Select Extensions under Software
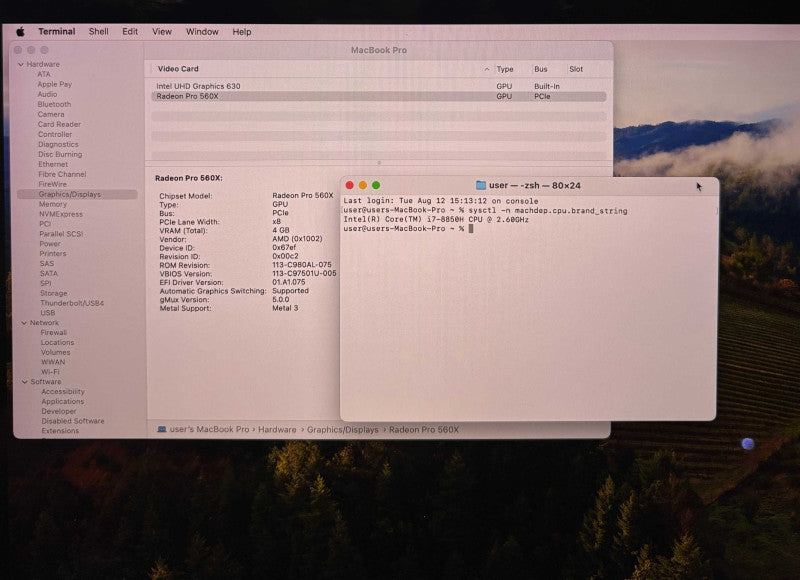800x580 pixels. pyautogui.click(x=60, y=431)
